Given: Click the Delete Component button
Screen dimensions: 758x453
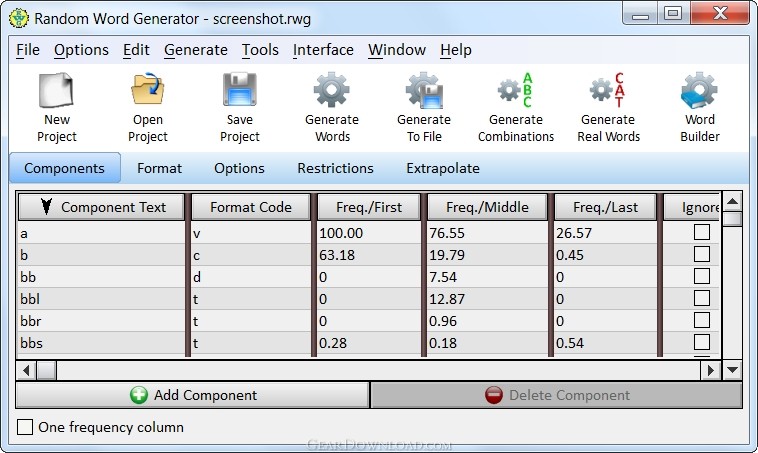Looking at the screenshot, I should coord(556,395).
